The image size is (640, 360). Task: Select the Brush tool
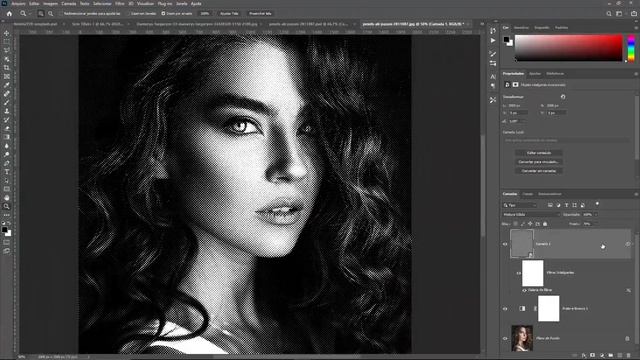[x=7, y=102]
